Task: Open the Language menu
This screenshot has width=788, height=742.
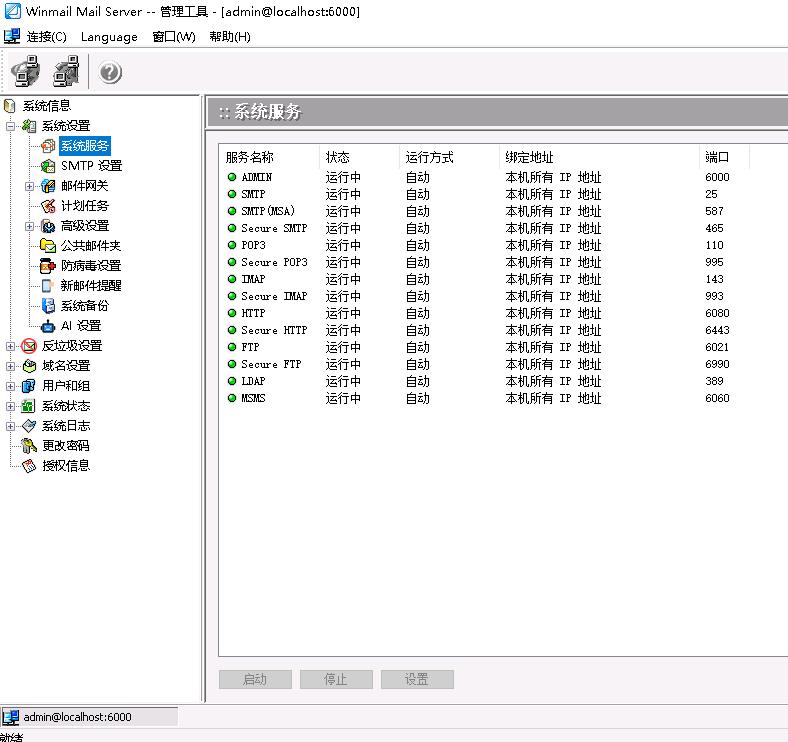Action: coord(109,37)
